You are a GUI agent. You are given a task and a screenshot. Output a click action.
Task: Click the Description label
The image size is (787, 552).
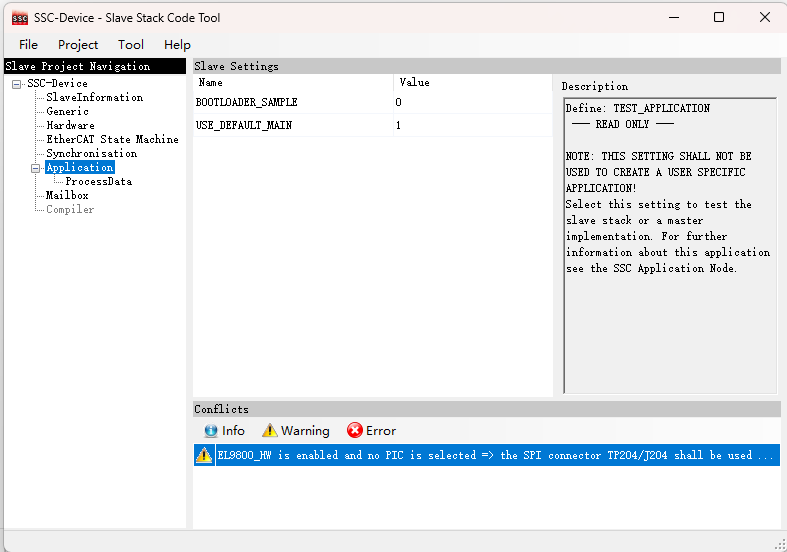tap(595, 86)
